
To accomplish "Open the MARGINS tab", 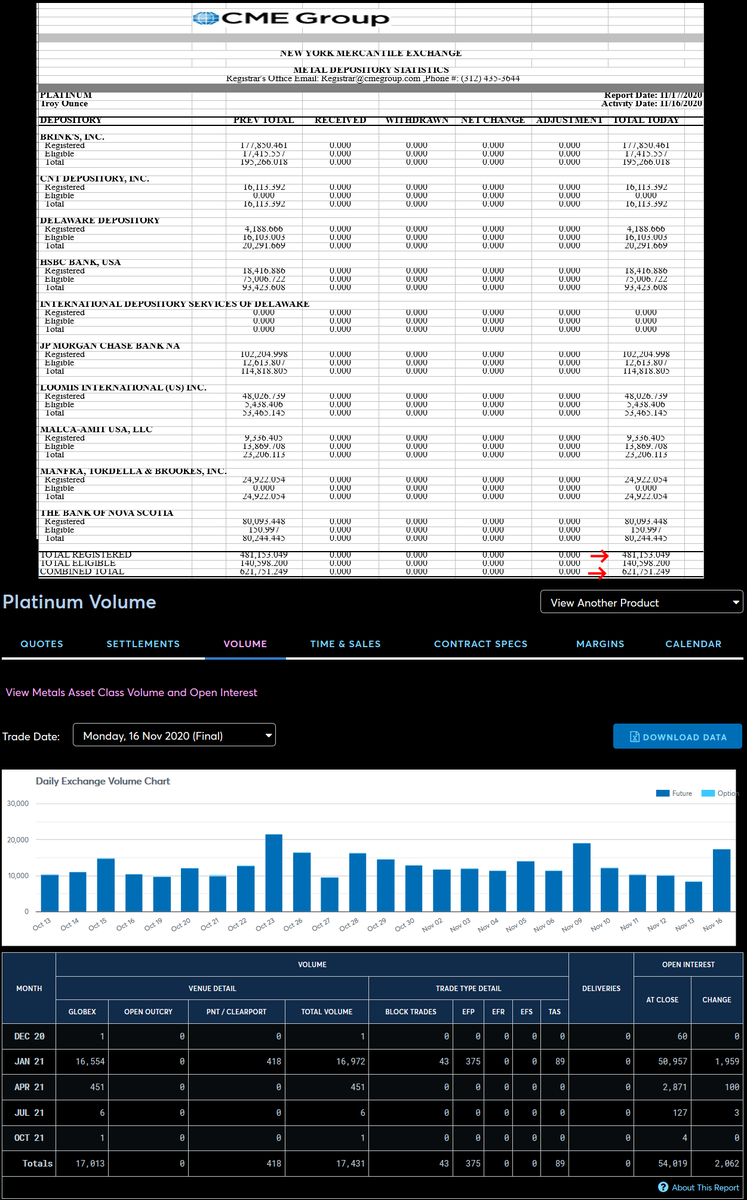I will [600, 644].
